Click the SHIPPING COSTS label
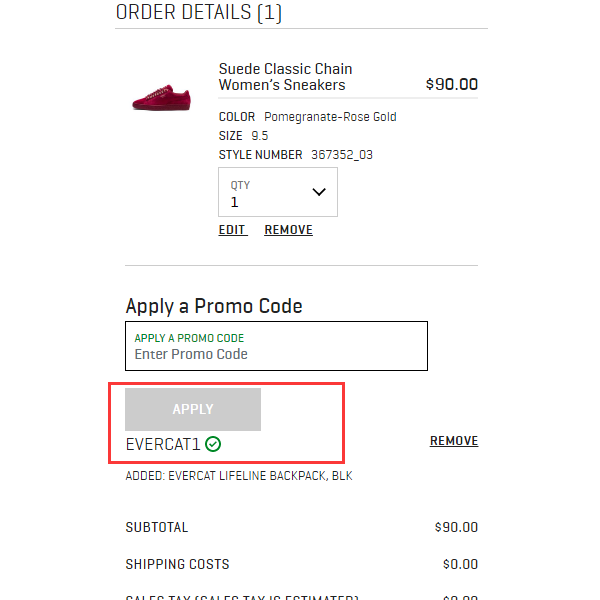The width and height of the screenshot is (600, 600). click(177, 564)
